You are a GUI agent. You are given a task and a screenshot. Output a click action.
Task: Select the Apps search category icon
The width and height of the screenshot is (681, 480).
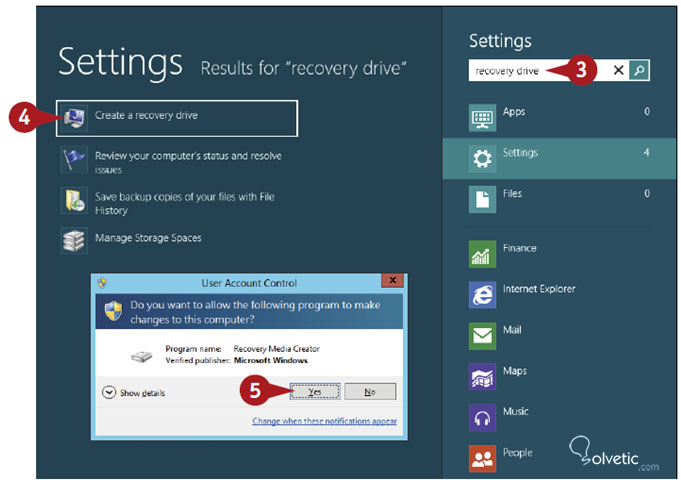[x=483, y=118]
